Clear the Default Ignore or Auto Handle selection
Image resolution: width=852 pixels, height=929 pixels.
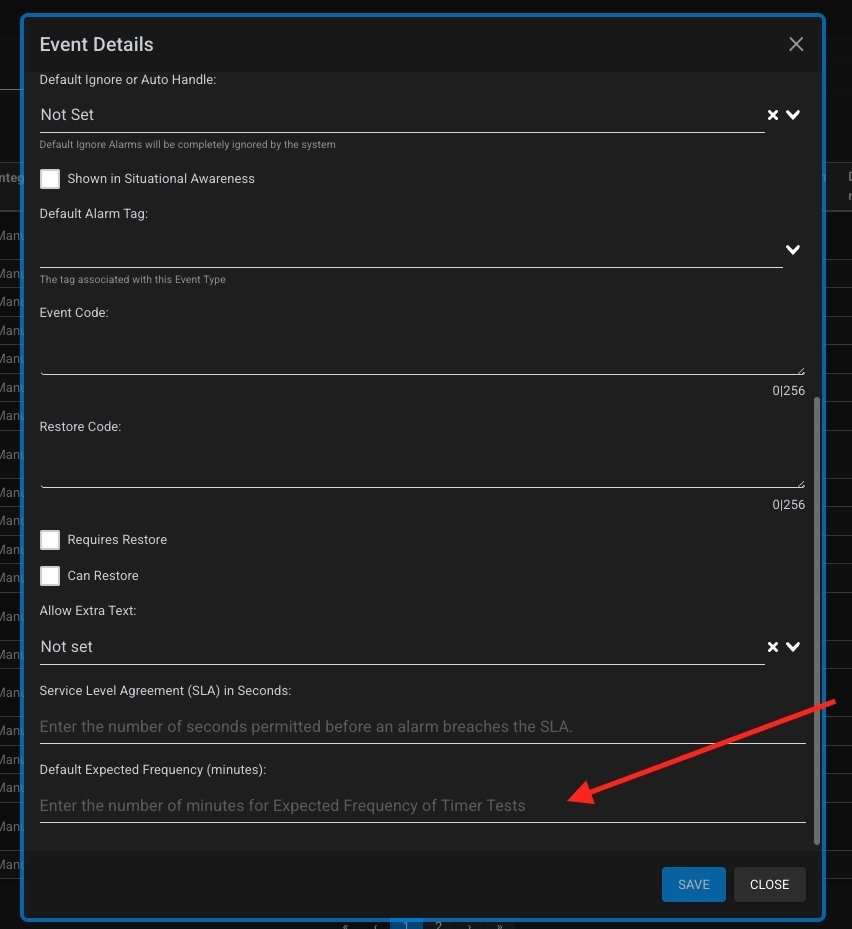(x=772, y=114)
